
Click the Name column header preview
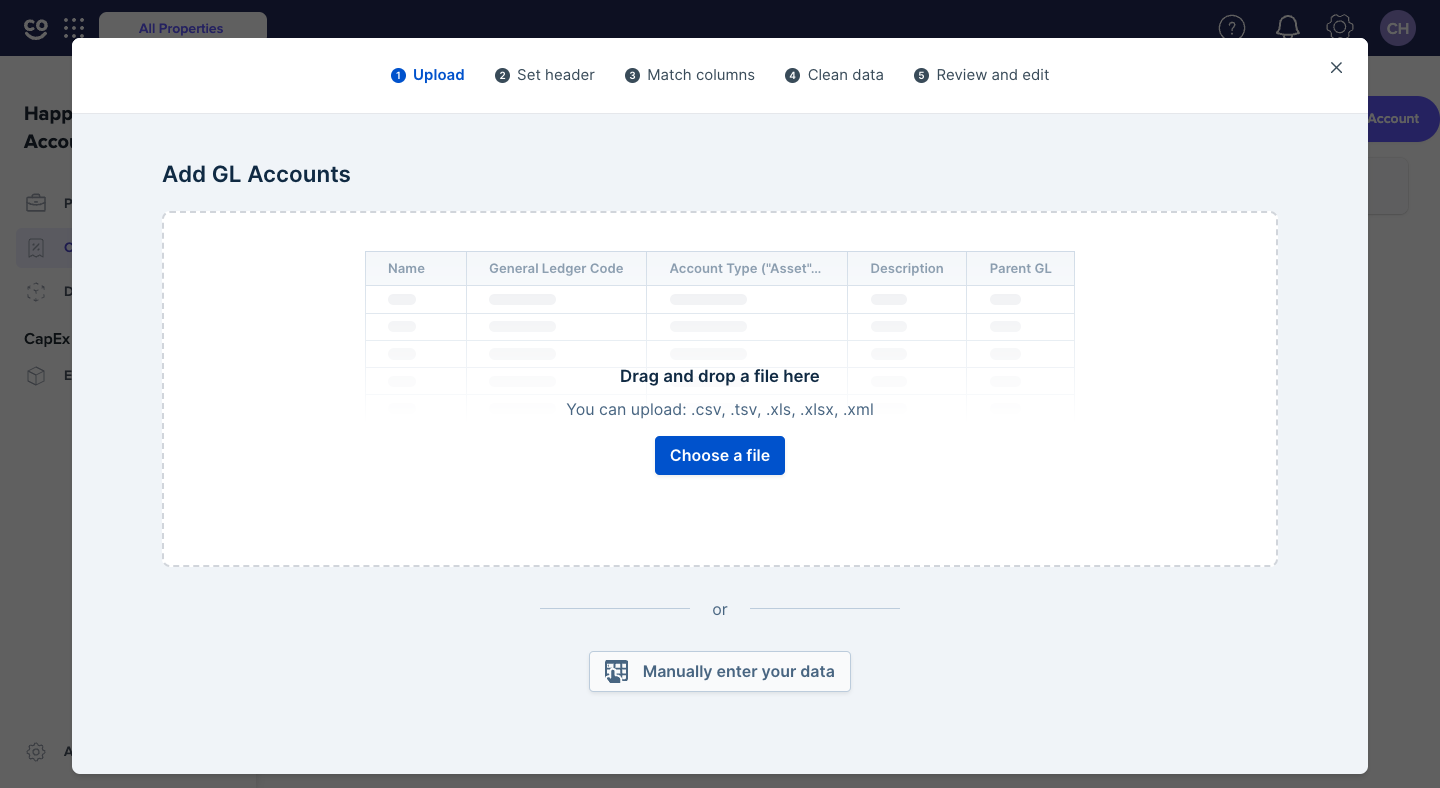[416, 268]
